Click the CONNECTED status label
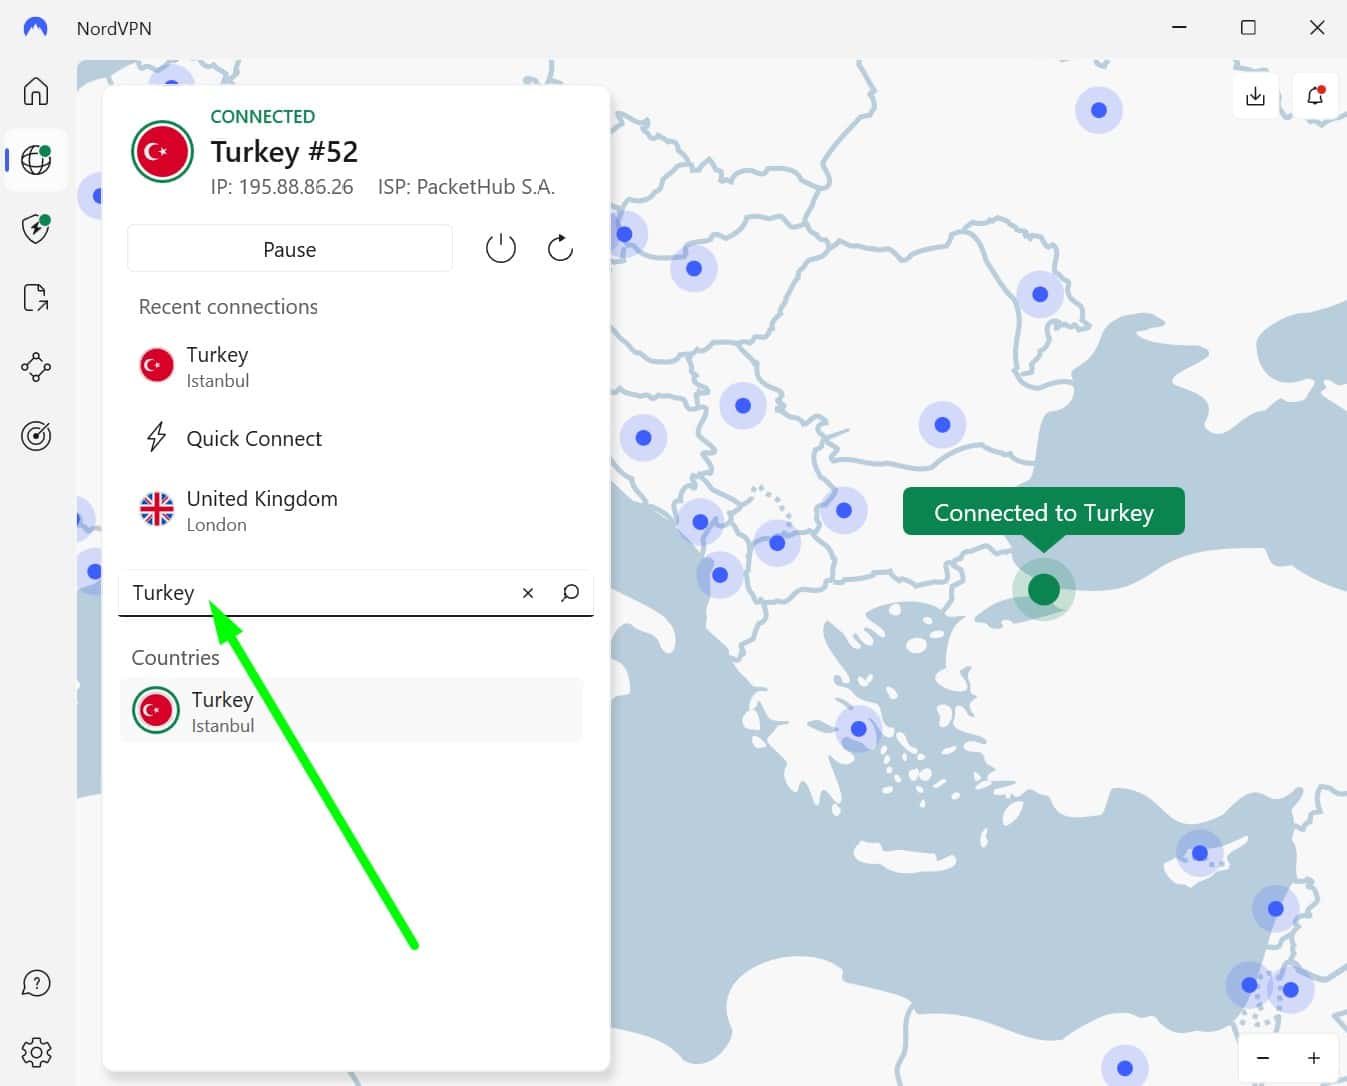 (263, 117)
